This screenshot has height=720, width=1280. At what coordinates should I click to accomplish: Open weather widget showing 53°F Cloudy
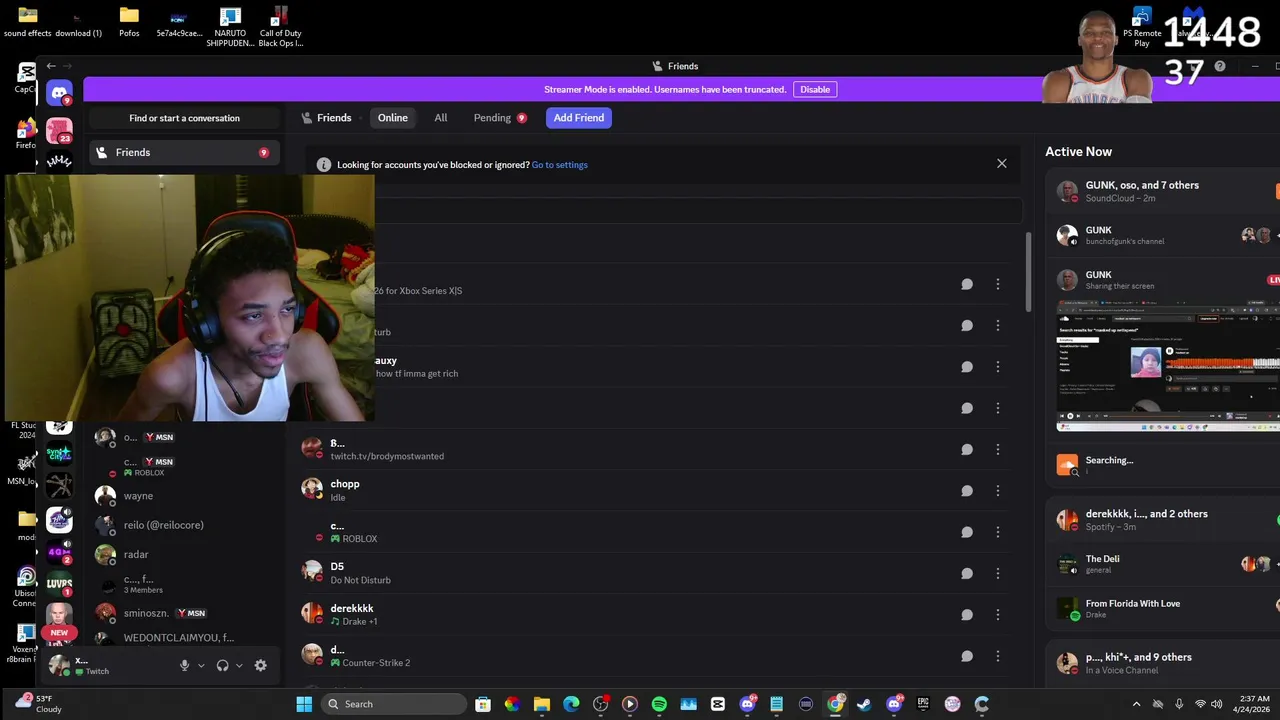pyautogui.click(x=38, y=704)
